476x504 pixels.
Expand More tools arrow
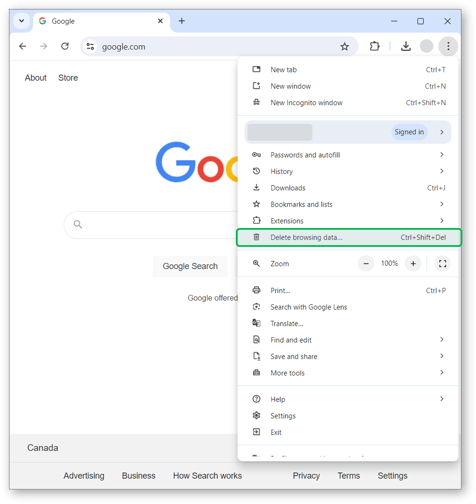click(x=442, y=372)
